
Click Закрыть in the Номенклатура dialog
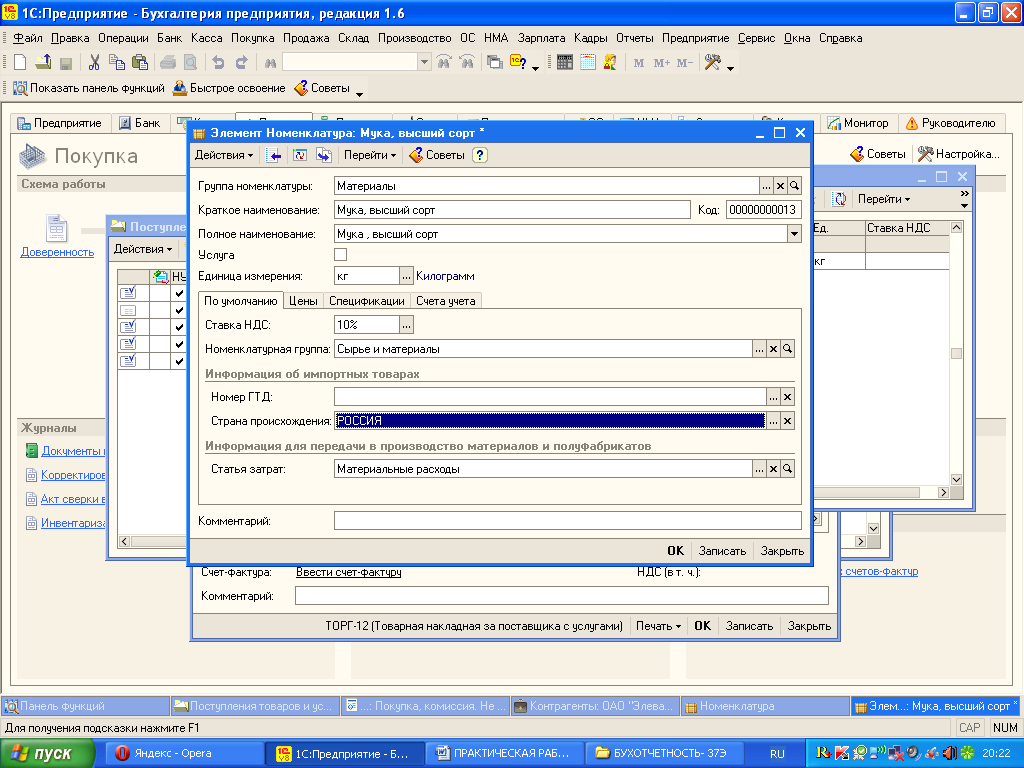[782, 551]
